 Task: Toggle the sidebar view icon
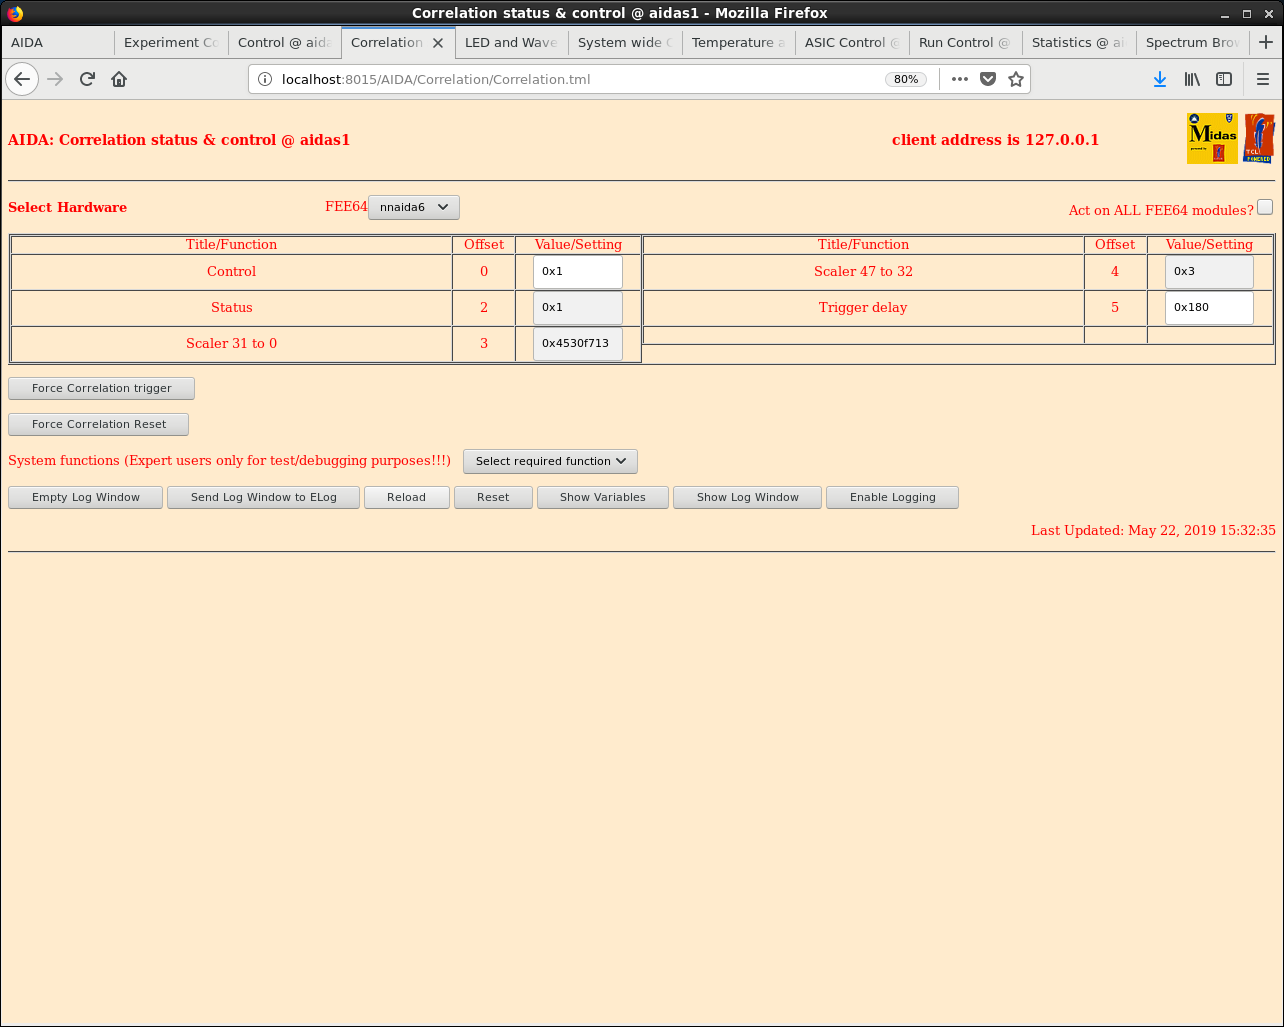(1224, 79)
